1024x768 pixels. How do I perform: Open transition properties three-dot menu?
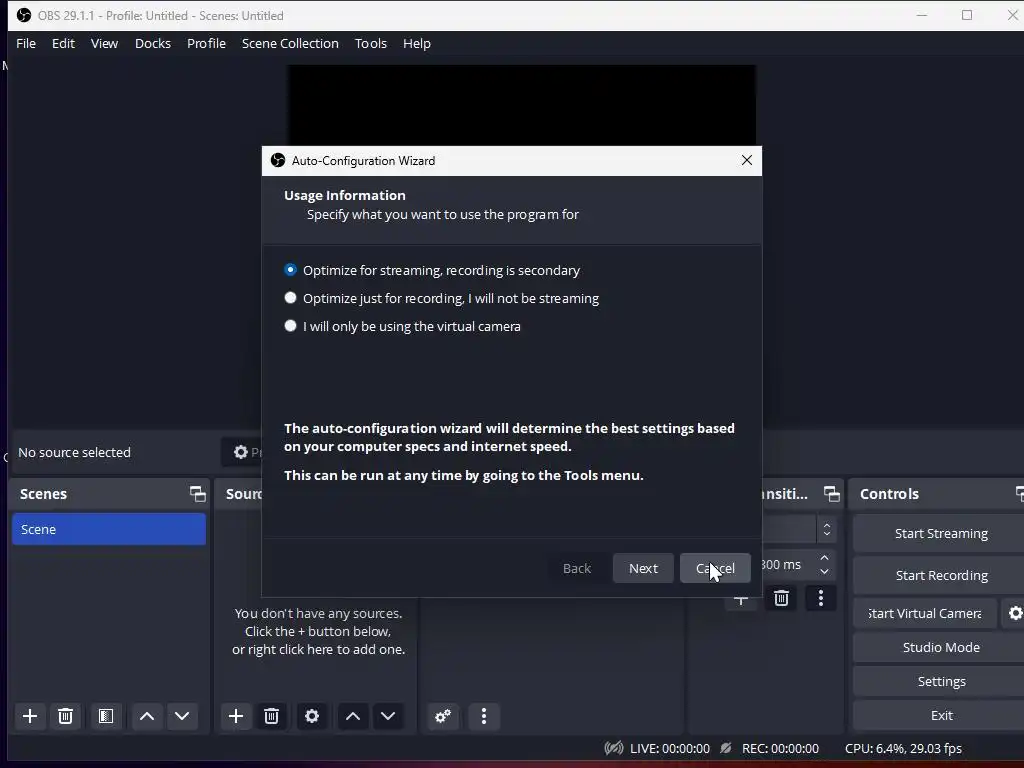[821, 598]
